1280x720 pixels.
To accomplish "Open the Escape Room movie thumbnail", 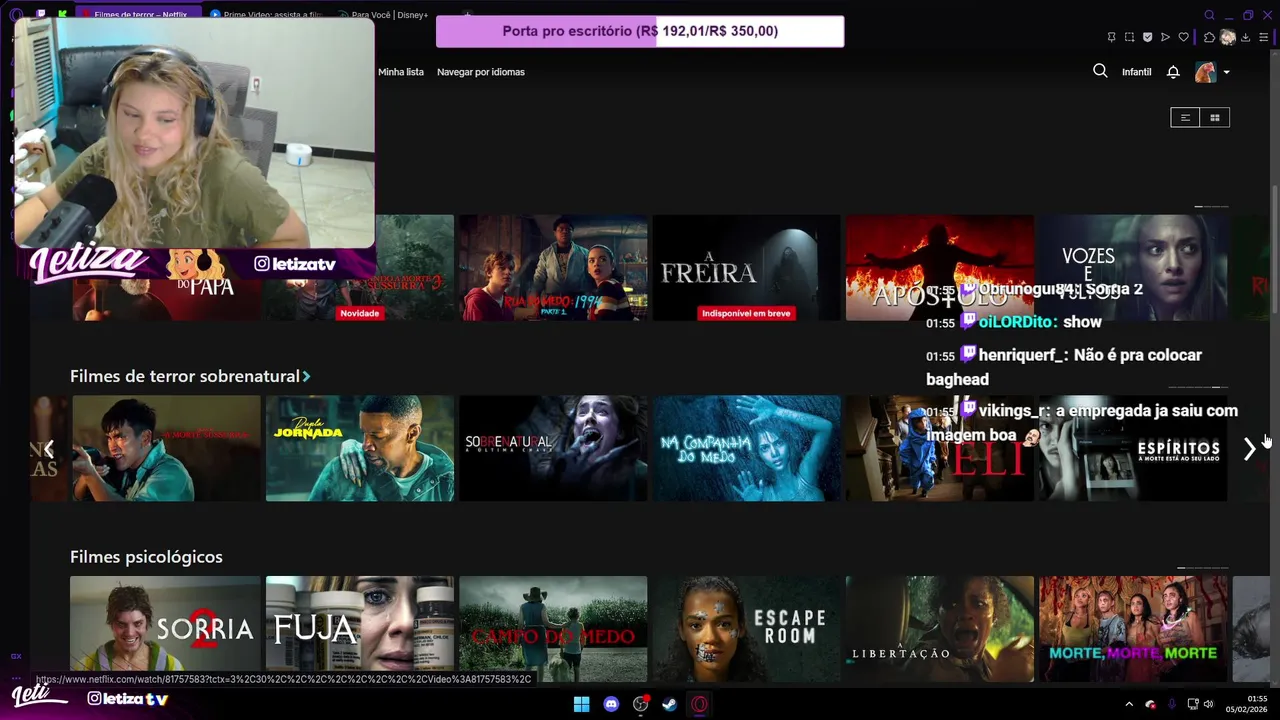I will coord(746,629).
